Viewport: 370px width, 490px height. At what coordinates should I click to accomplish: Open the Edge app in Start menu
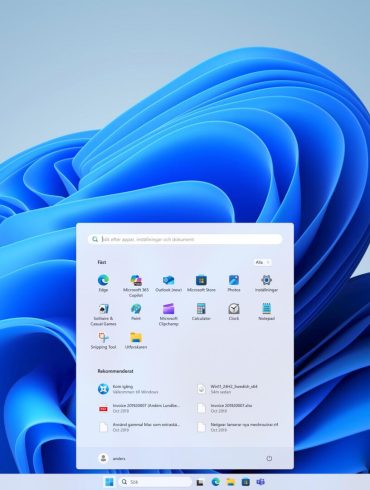103,283
